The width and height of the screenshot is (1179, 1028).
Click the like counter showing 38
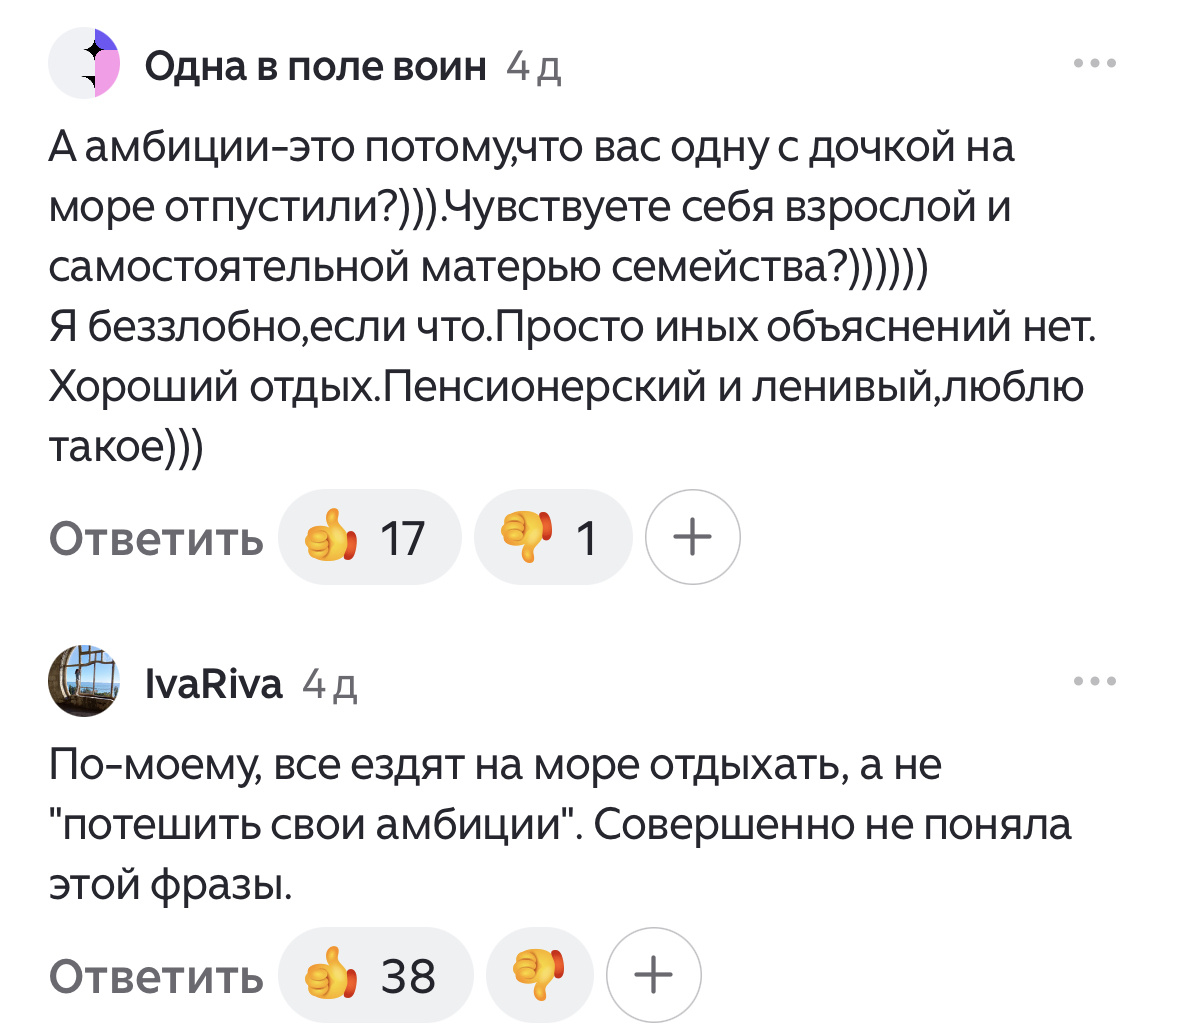click(407, 974)
